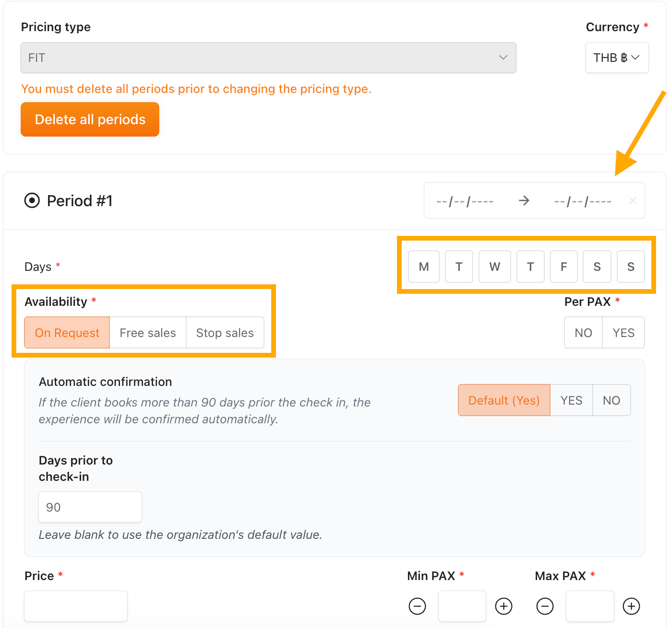Set Per PAX to YES

[623, 332]
